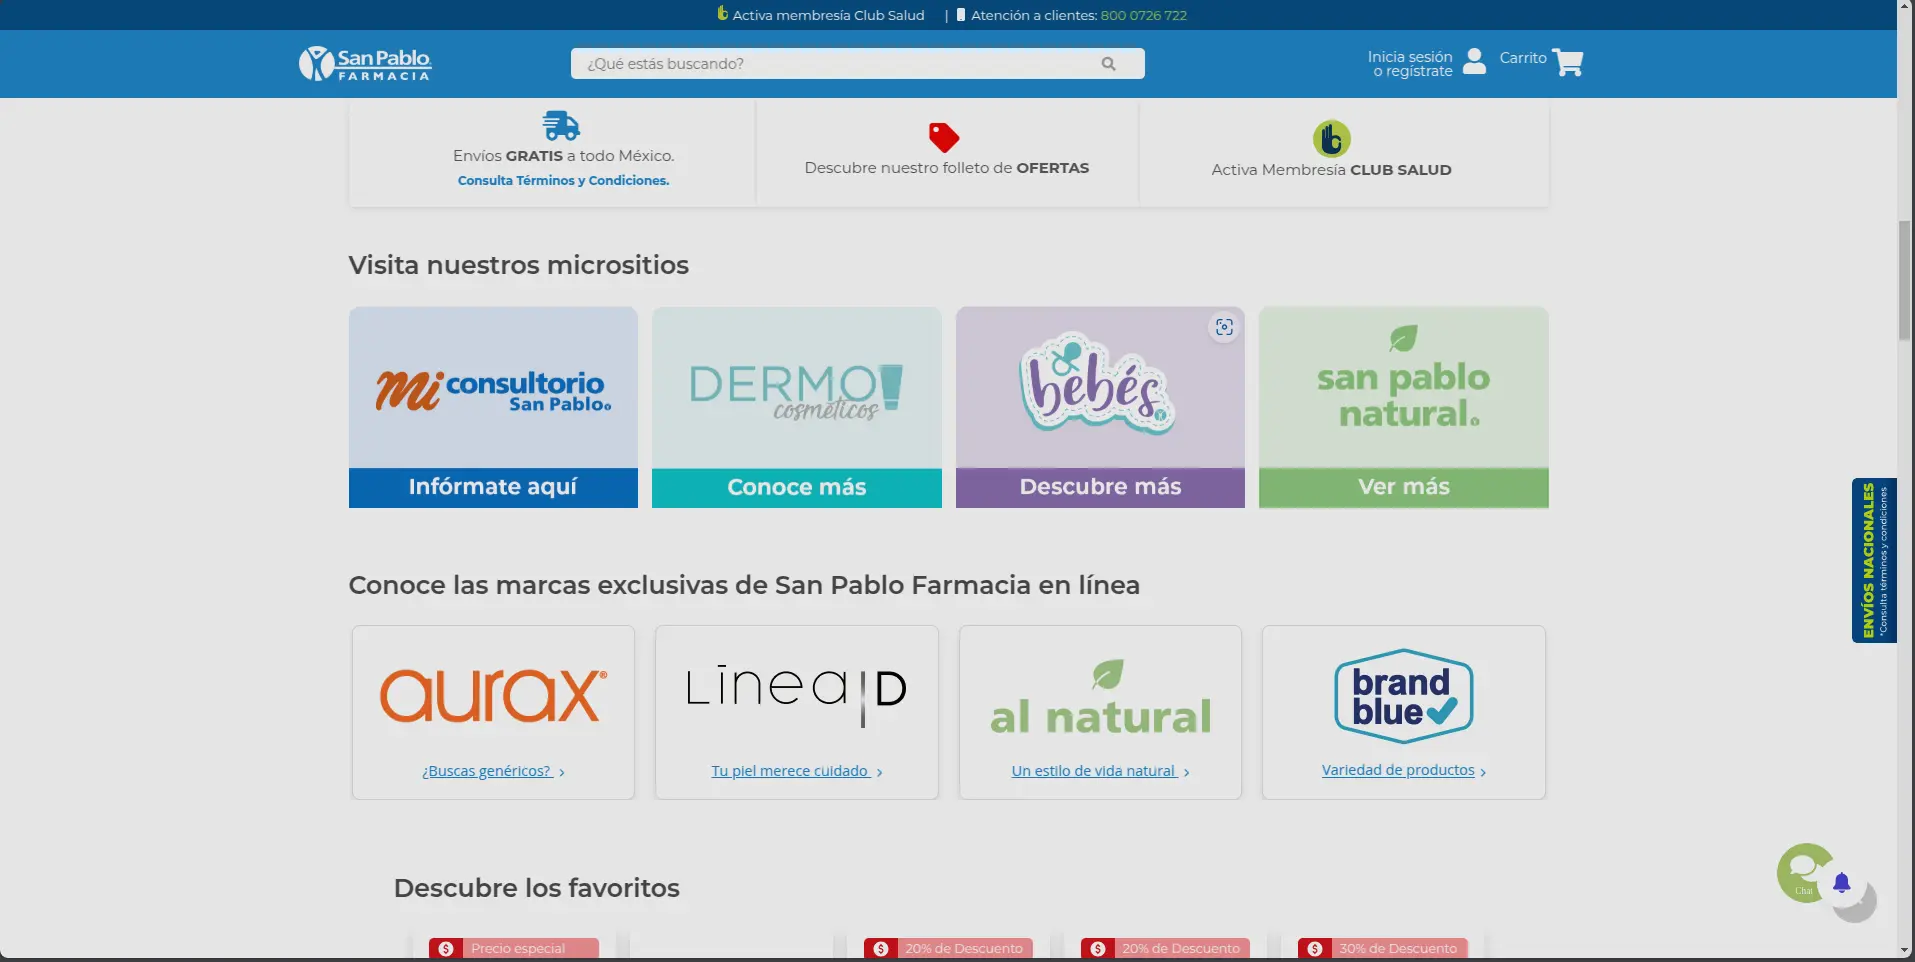Click the green Club Salud hand icon
This screenshot has width=1915, height=962.
coord(1331,139)
